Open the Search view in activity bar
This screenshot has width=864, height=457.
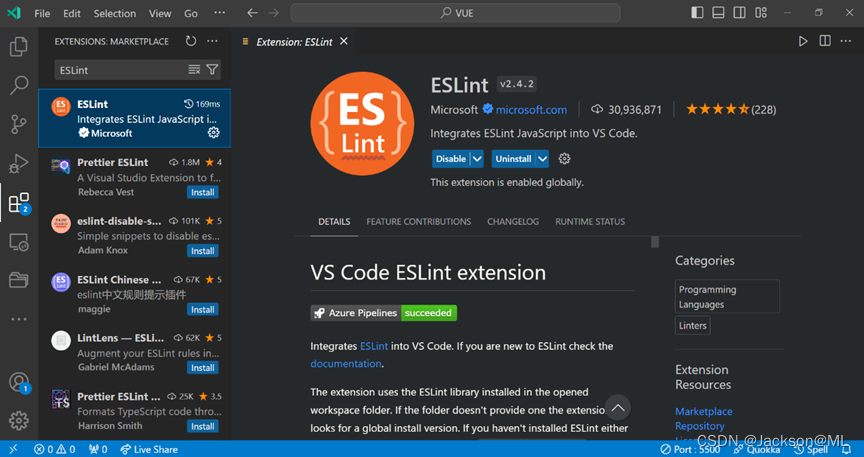[x=19, y=85]
